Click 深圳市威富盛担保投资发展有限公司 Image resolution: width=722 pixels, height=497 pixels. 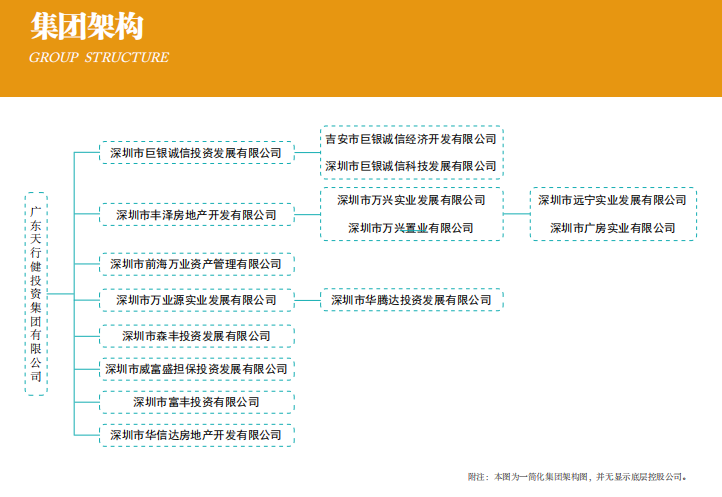[x=196, y=369]
